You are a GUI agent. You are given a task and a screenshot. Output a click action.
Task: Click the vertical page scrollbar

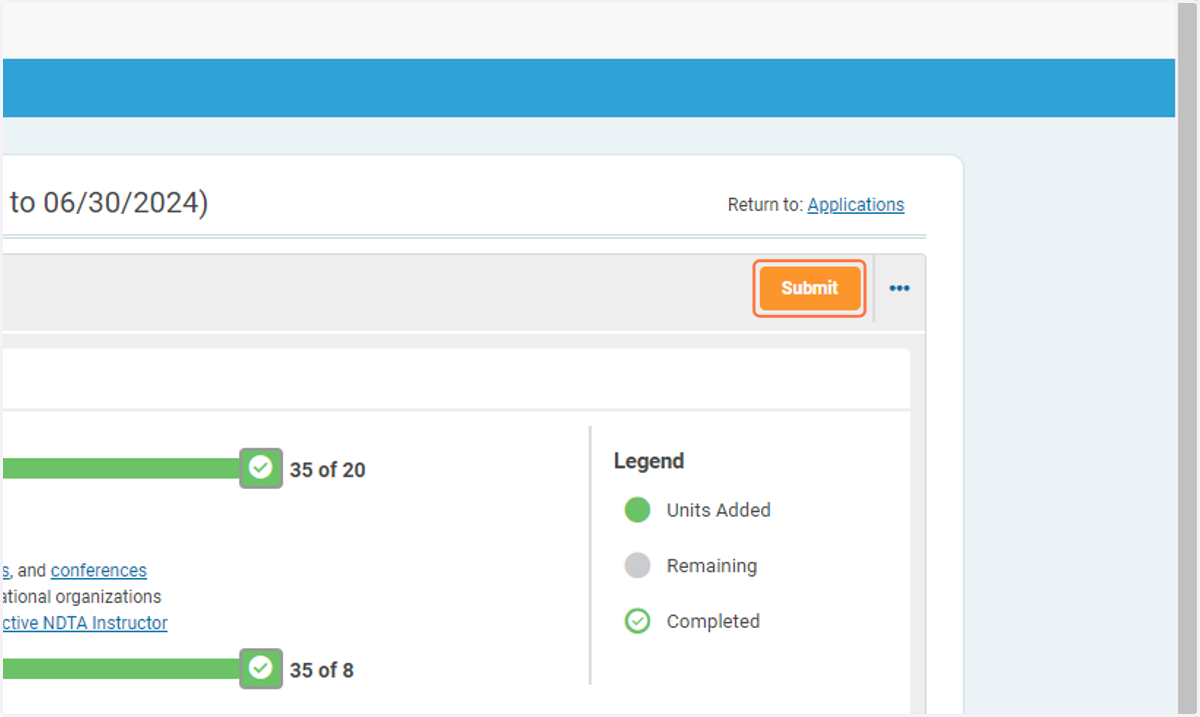pyautogui.click(x=1188, y=358)
